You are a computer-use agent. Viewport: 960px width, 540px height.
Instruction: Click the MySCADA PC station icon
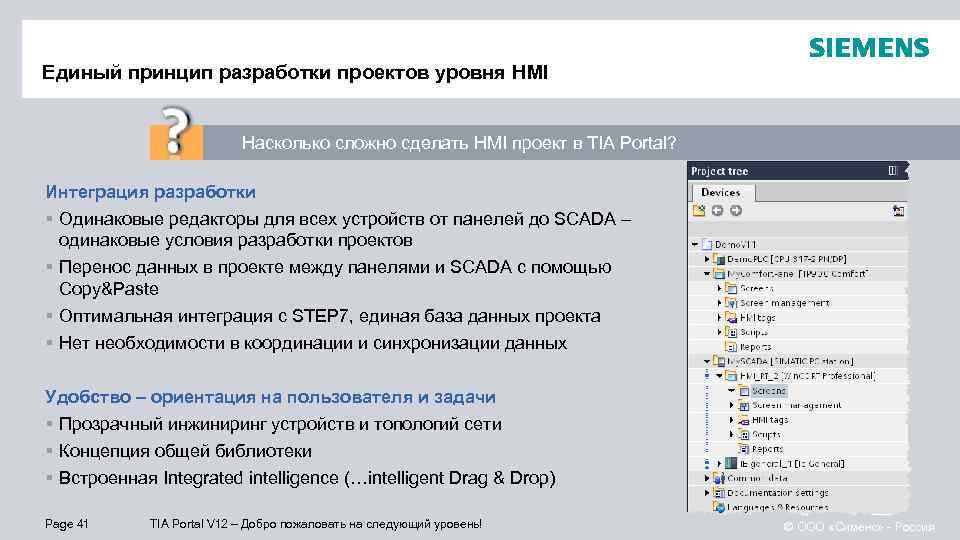[719, 361]
